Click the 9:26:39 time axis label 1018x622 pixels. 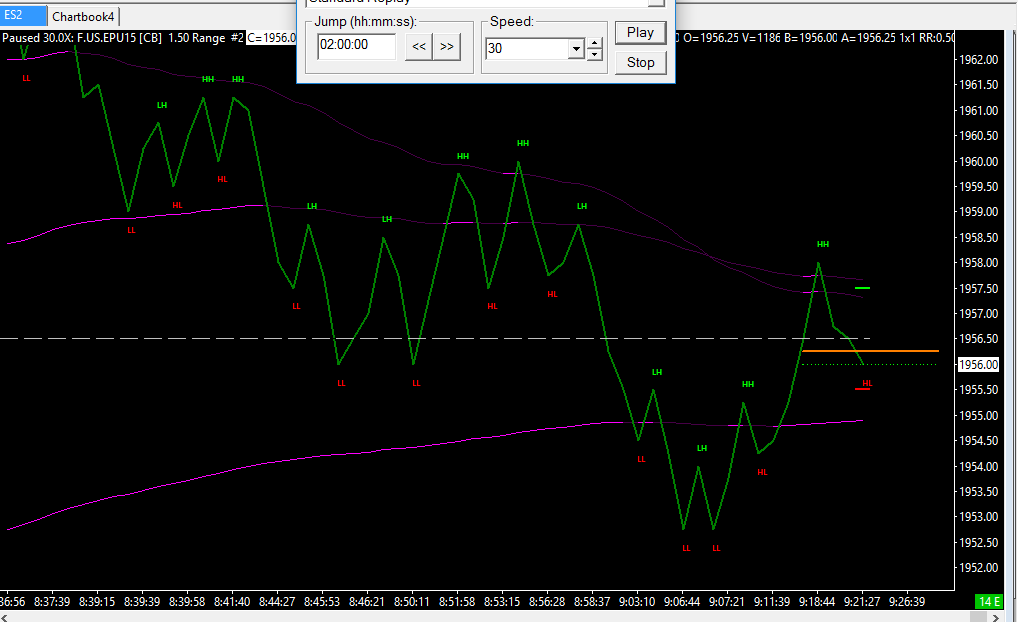pos(907,602)
